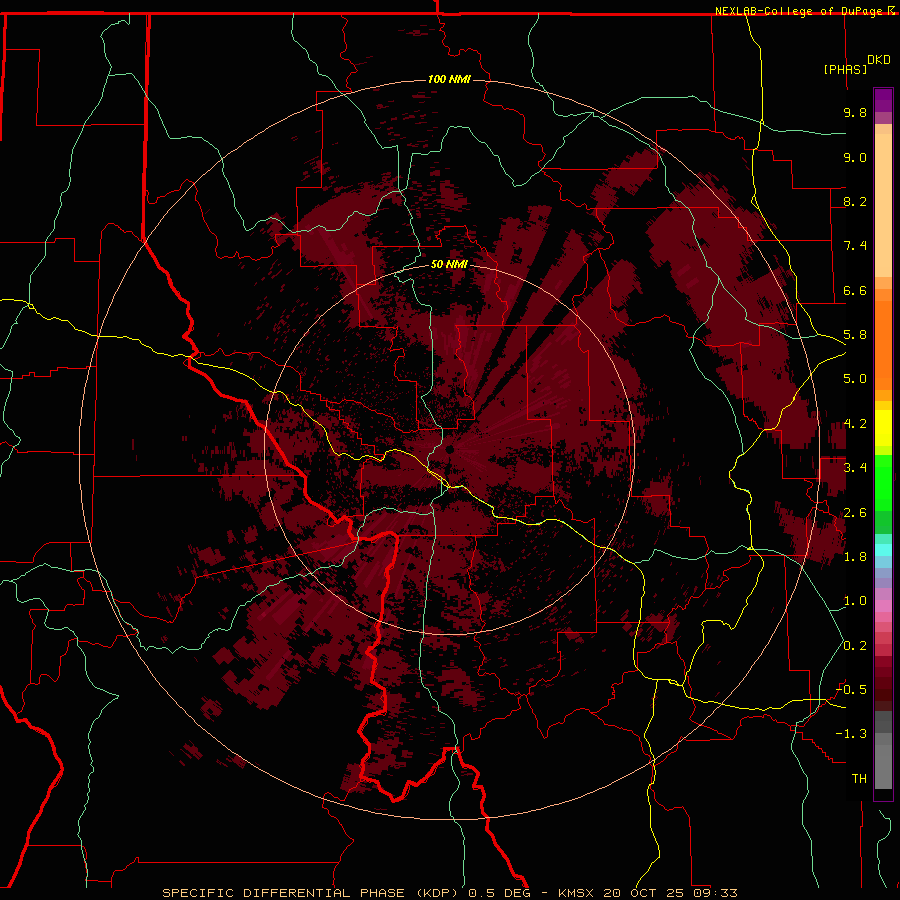Viewport: 900px width, 900px height.
Task: Click the 7.4 legend value
Action: point(855,246)
